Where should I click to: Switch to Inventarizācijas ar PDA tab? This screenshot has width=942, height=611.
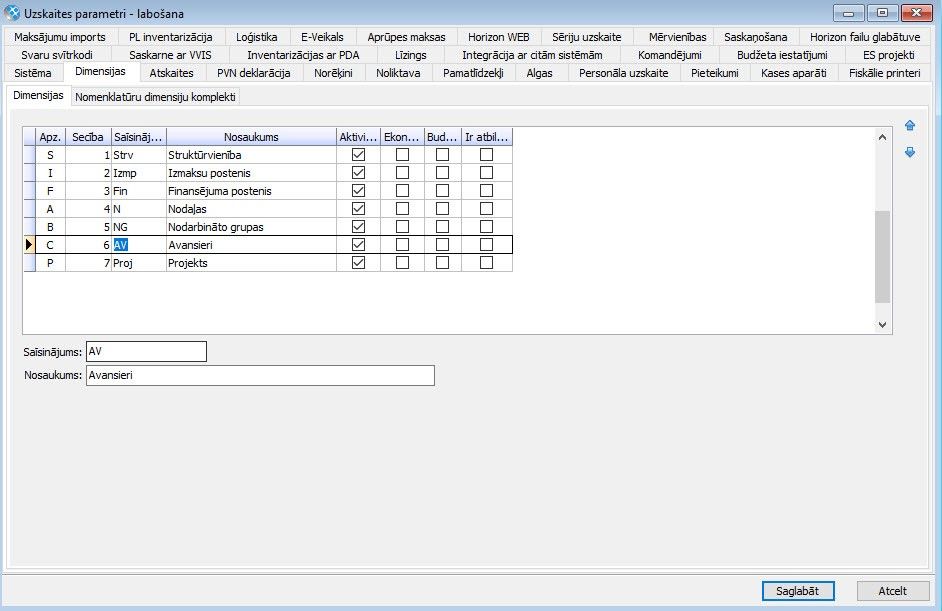click(x=303, y=55)
